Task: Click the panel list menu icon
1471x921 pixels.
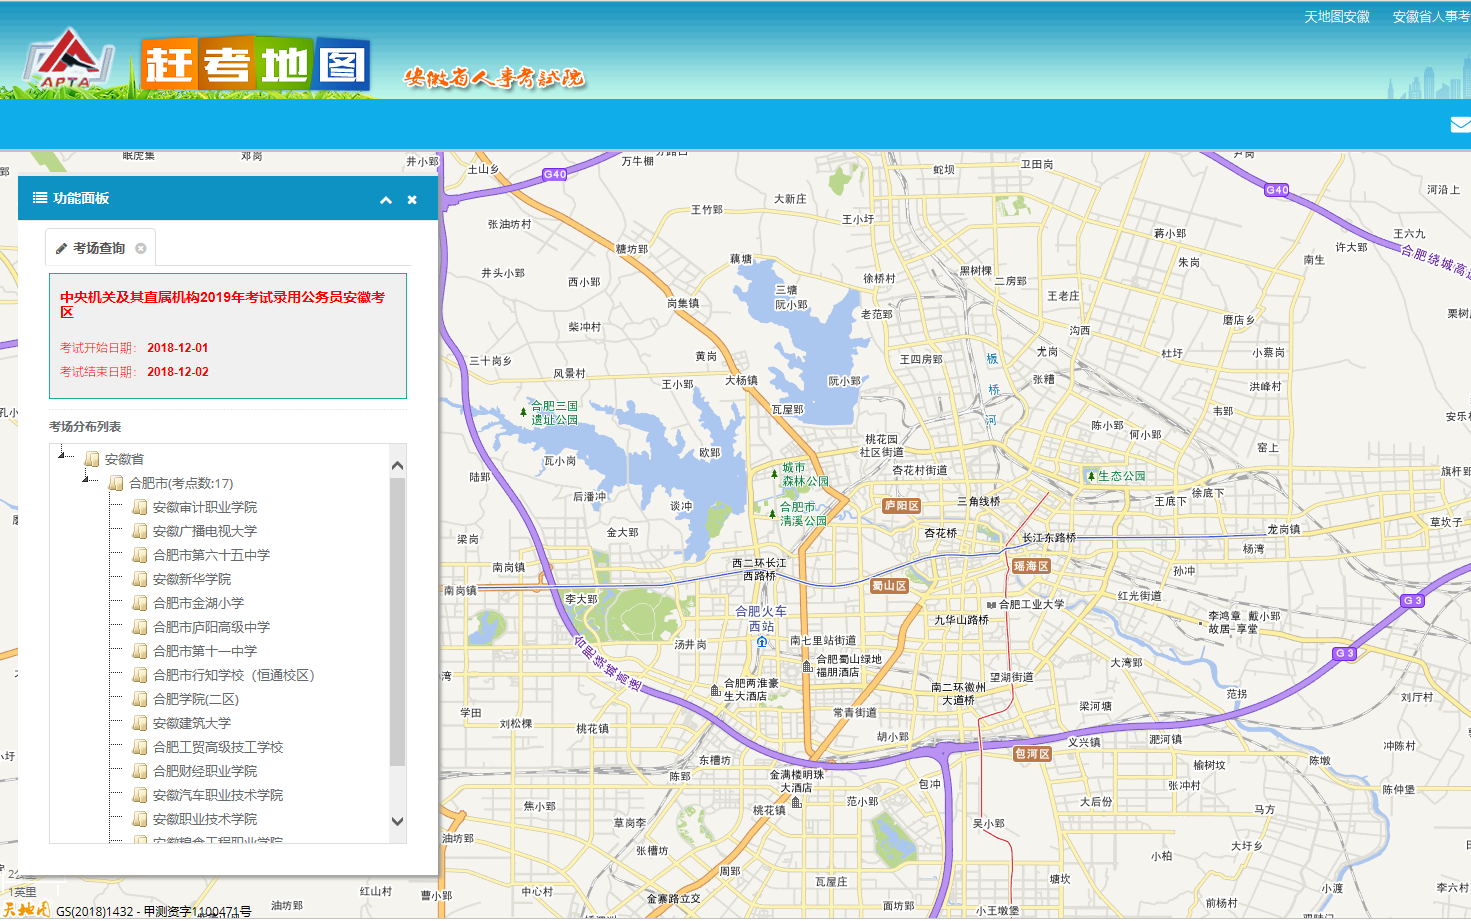Action: click(x=40, y=198)
